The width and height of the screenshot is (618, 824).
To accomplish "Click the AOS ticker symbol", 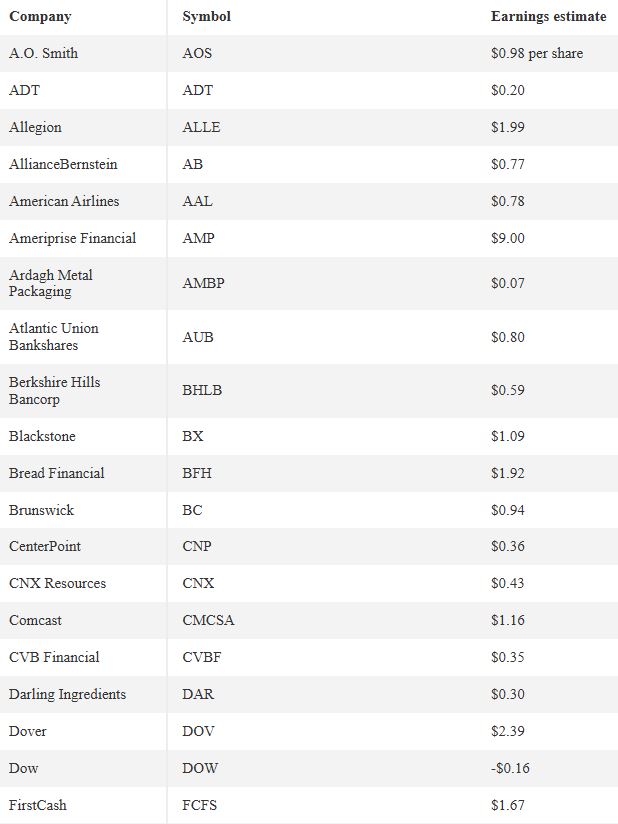I will point(197,53).
